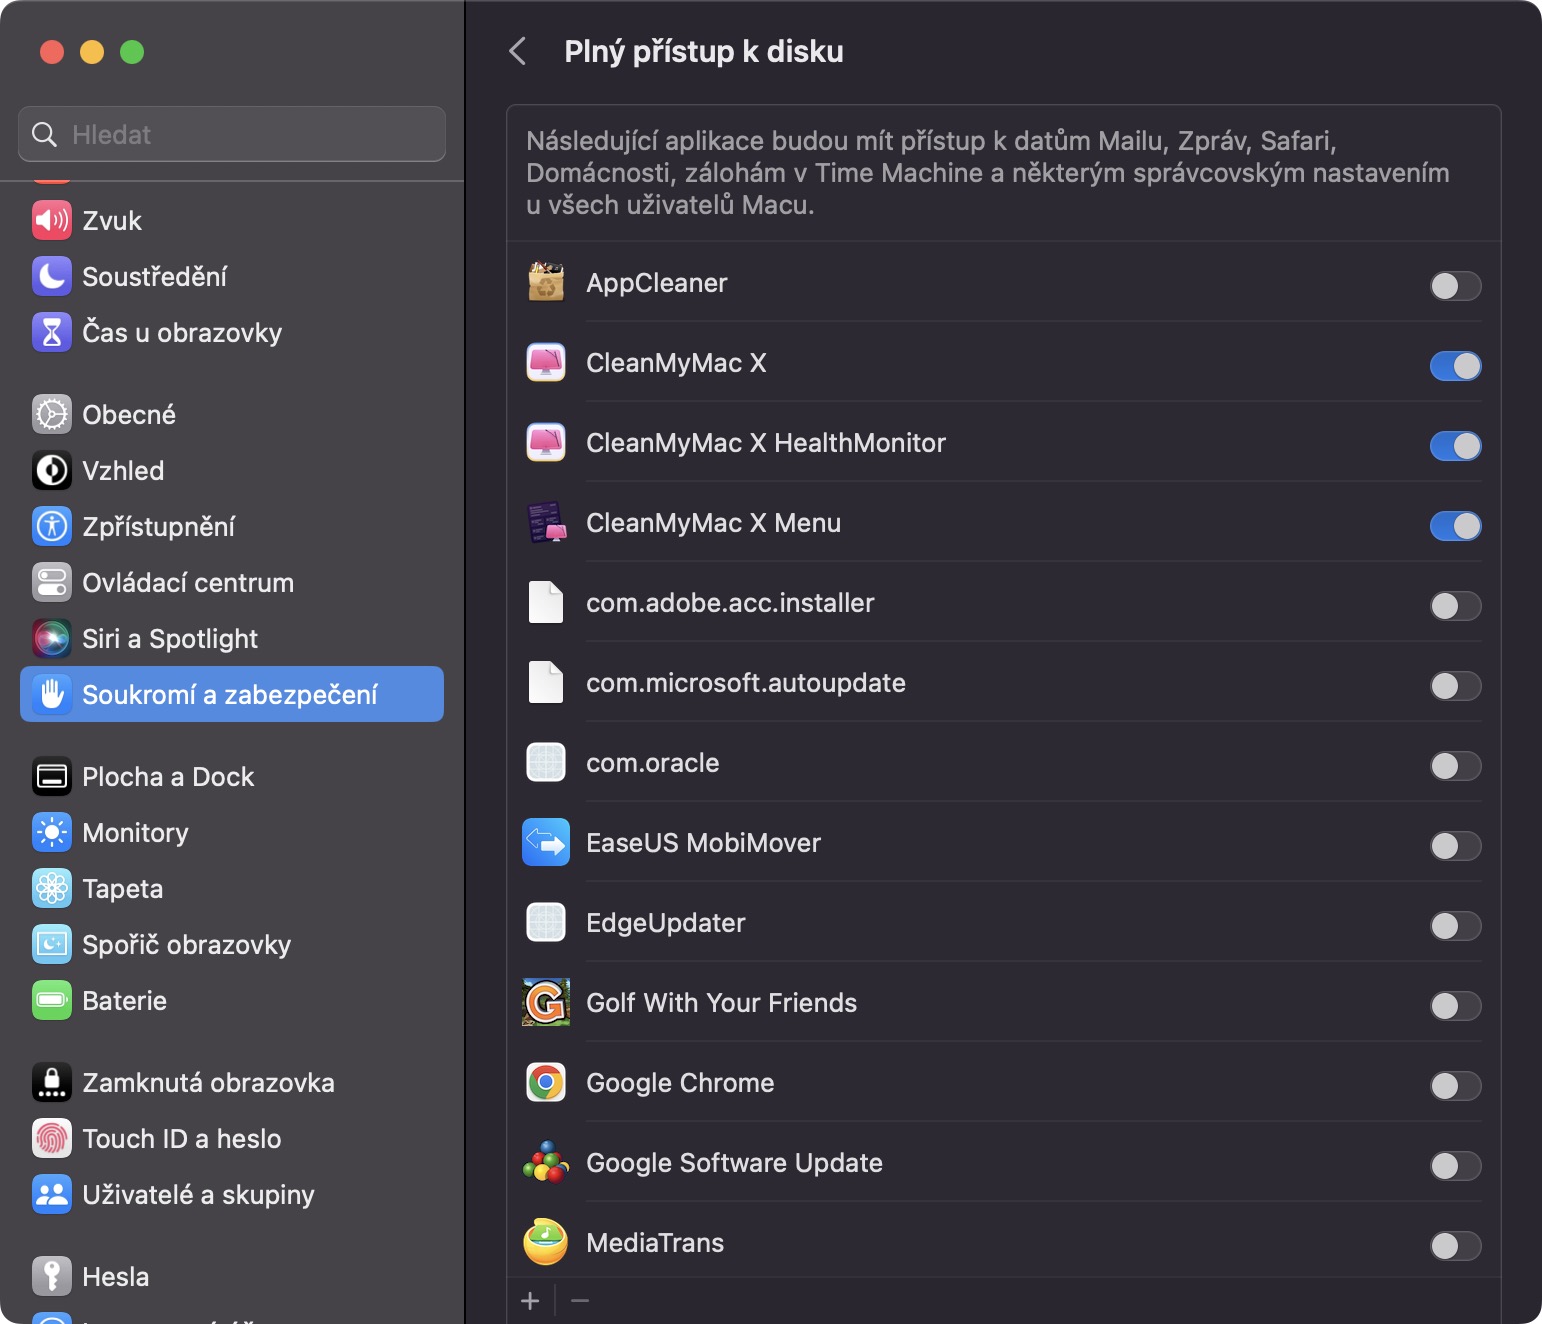Turn on Google Chrome disk access
Image resolution: width=1542 pixels, height=1324 pixels.
click(x=1455, y=1086)
